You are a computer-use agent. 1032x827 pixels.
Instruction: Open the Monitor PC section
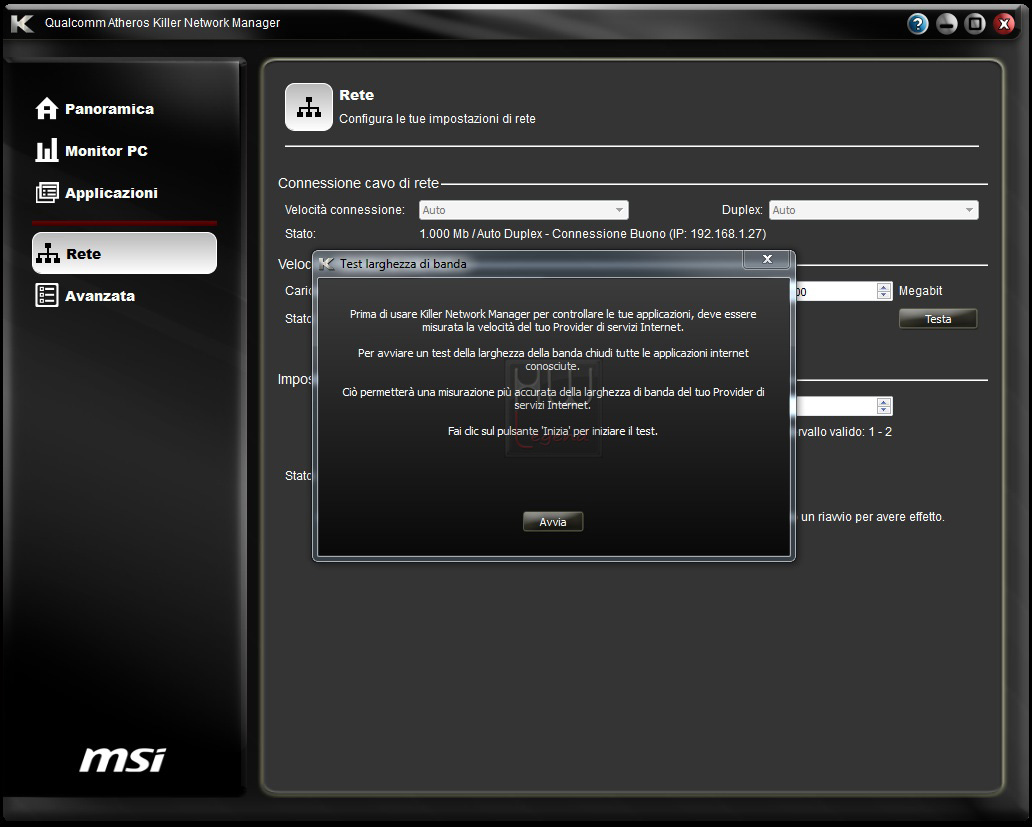(x=91, y=151)
